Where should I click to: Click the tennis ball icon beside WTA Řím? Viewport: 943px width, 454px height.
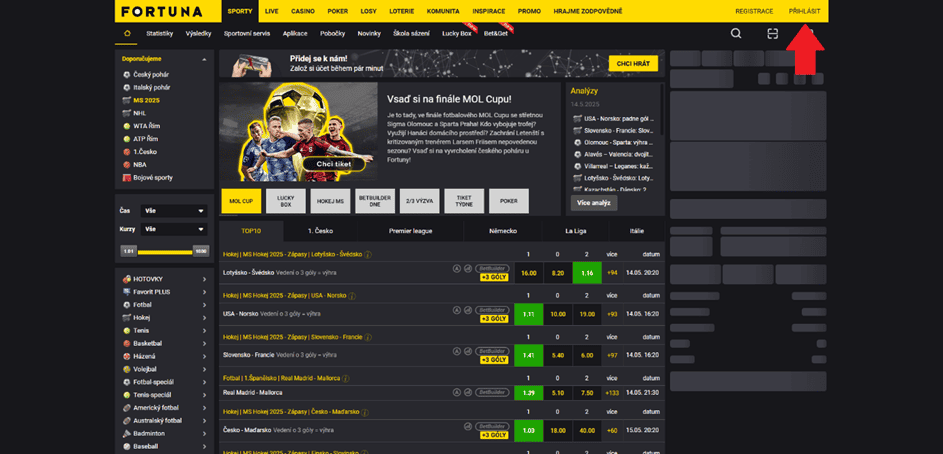tap(126, 126)
